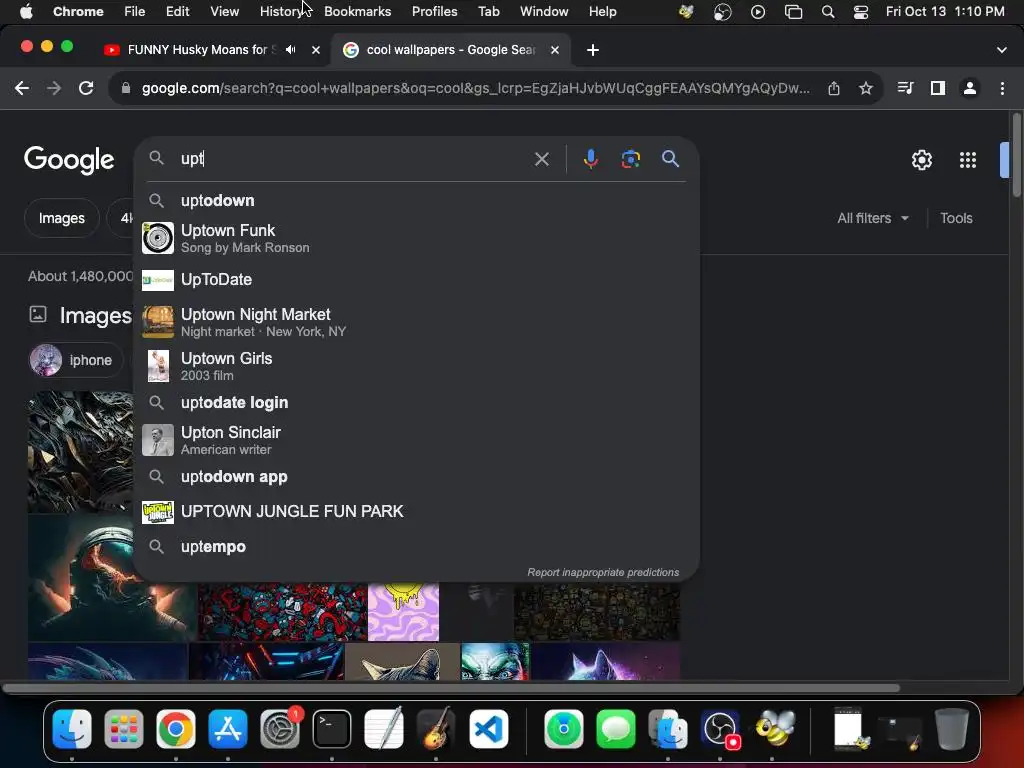Open App Store from the Dock
The width and height of the screenshot is (1024, 768).
coord(227,729)
